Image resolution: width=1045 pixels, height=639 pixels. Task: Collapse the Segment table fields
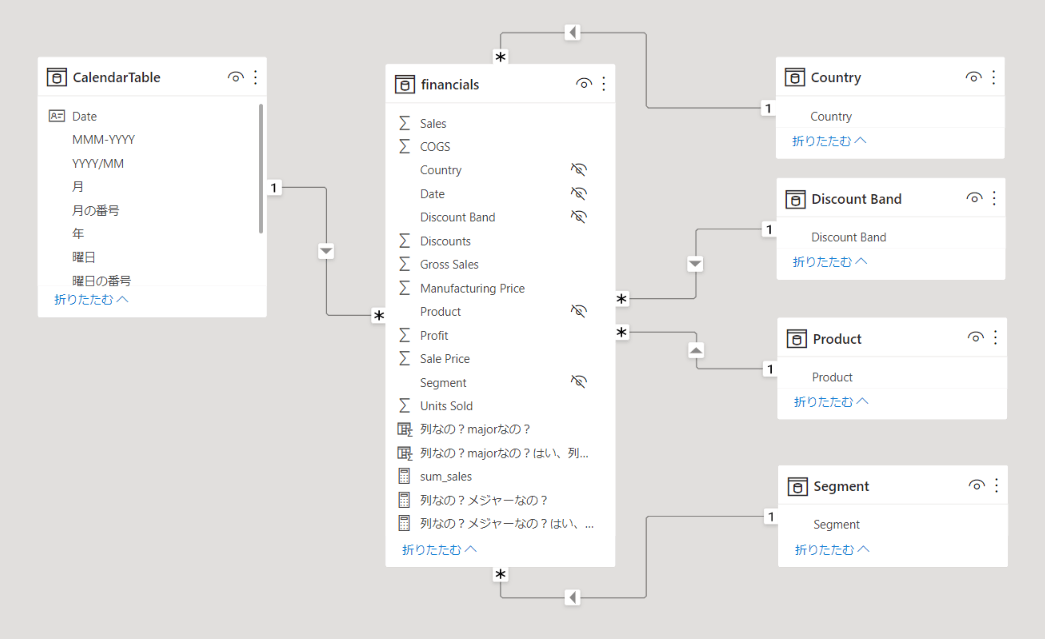point(832,550)
